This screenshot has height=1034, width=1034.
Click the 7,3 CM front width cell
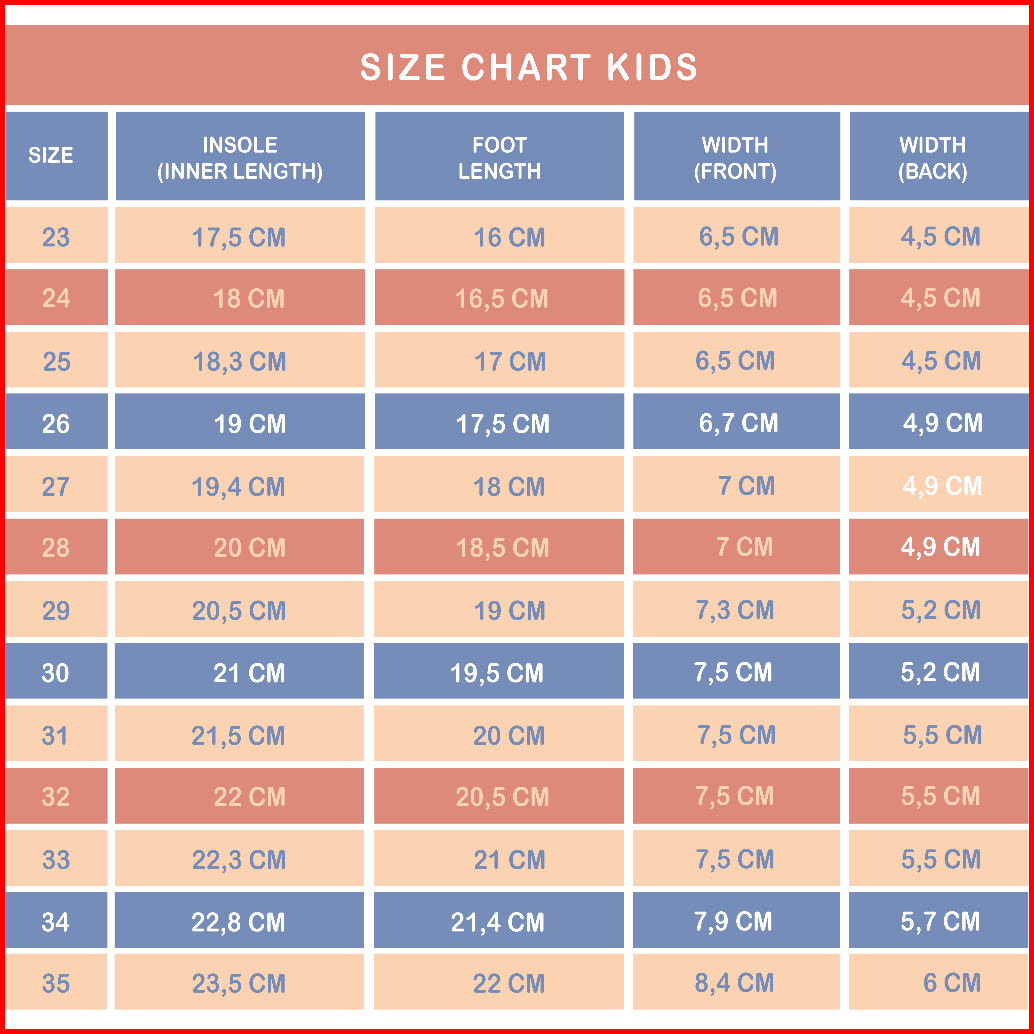coord(736,610)
